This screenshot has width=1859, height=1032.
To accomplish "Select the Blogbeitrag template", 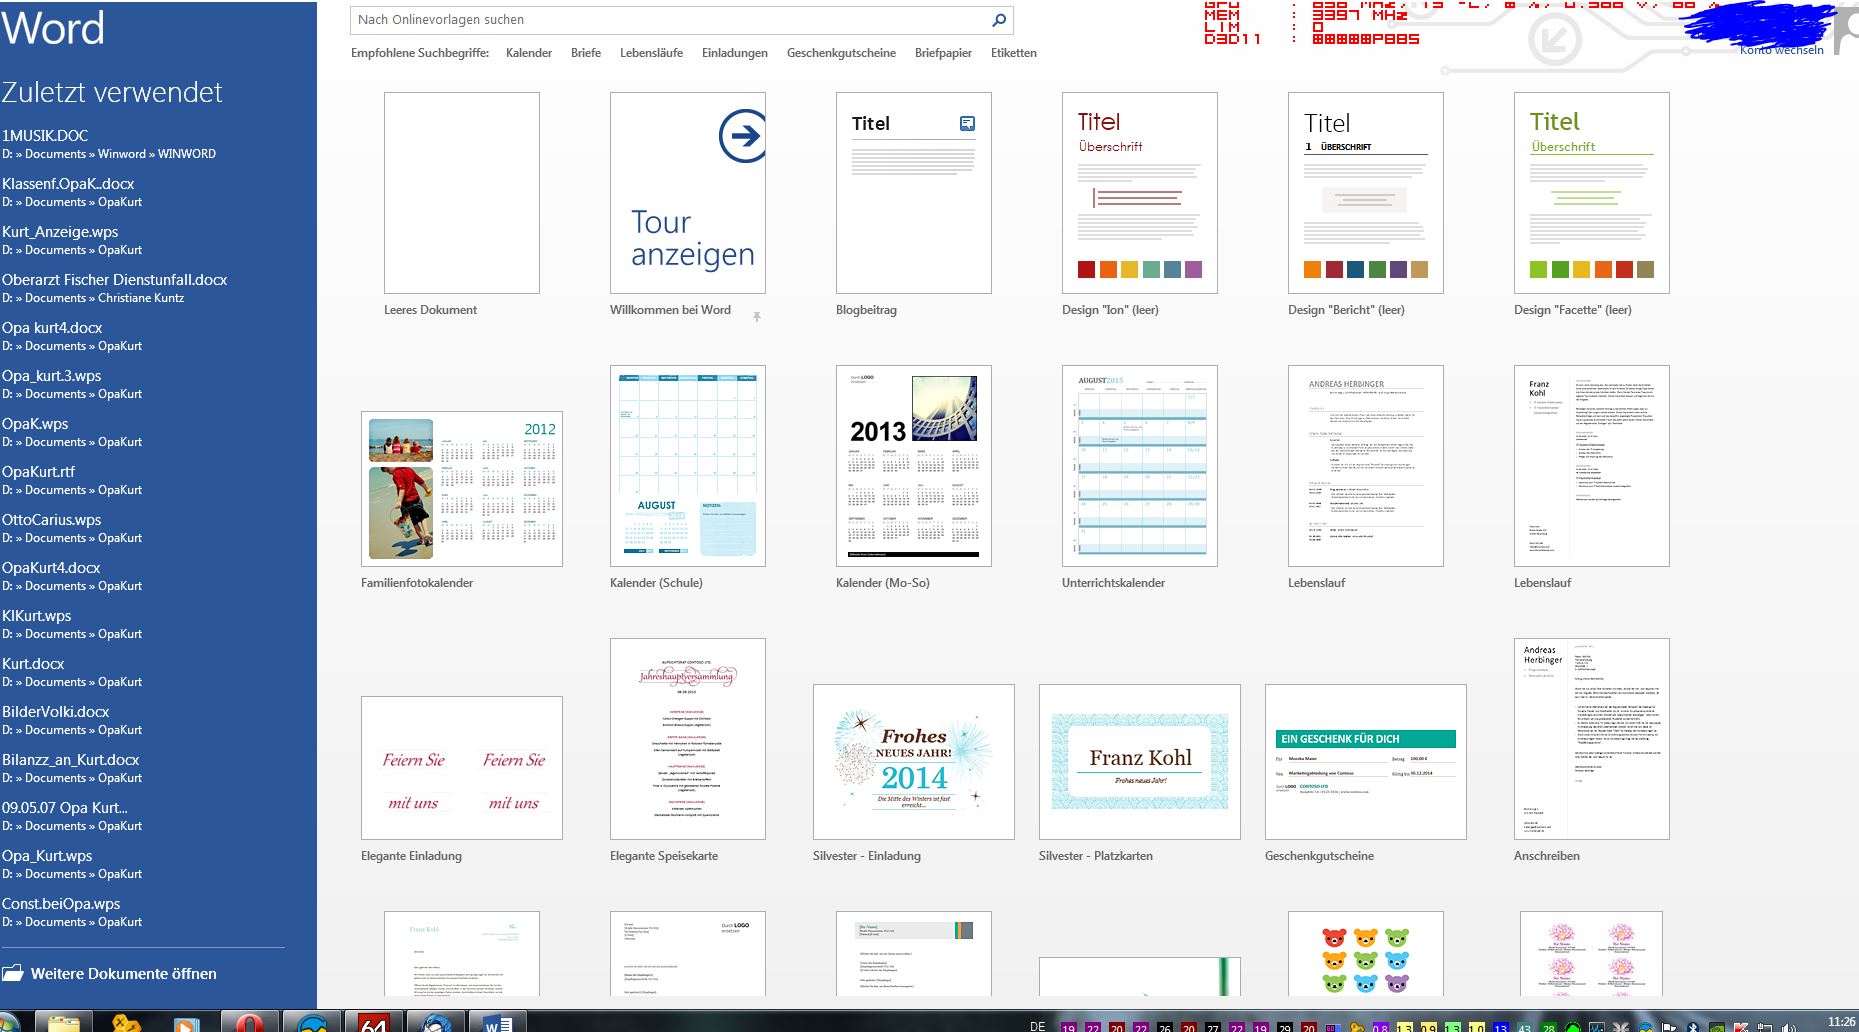I will tap(914, 193).
